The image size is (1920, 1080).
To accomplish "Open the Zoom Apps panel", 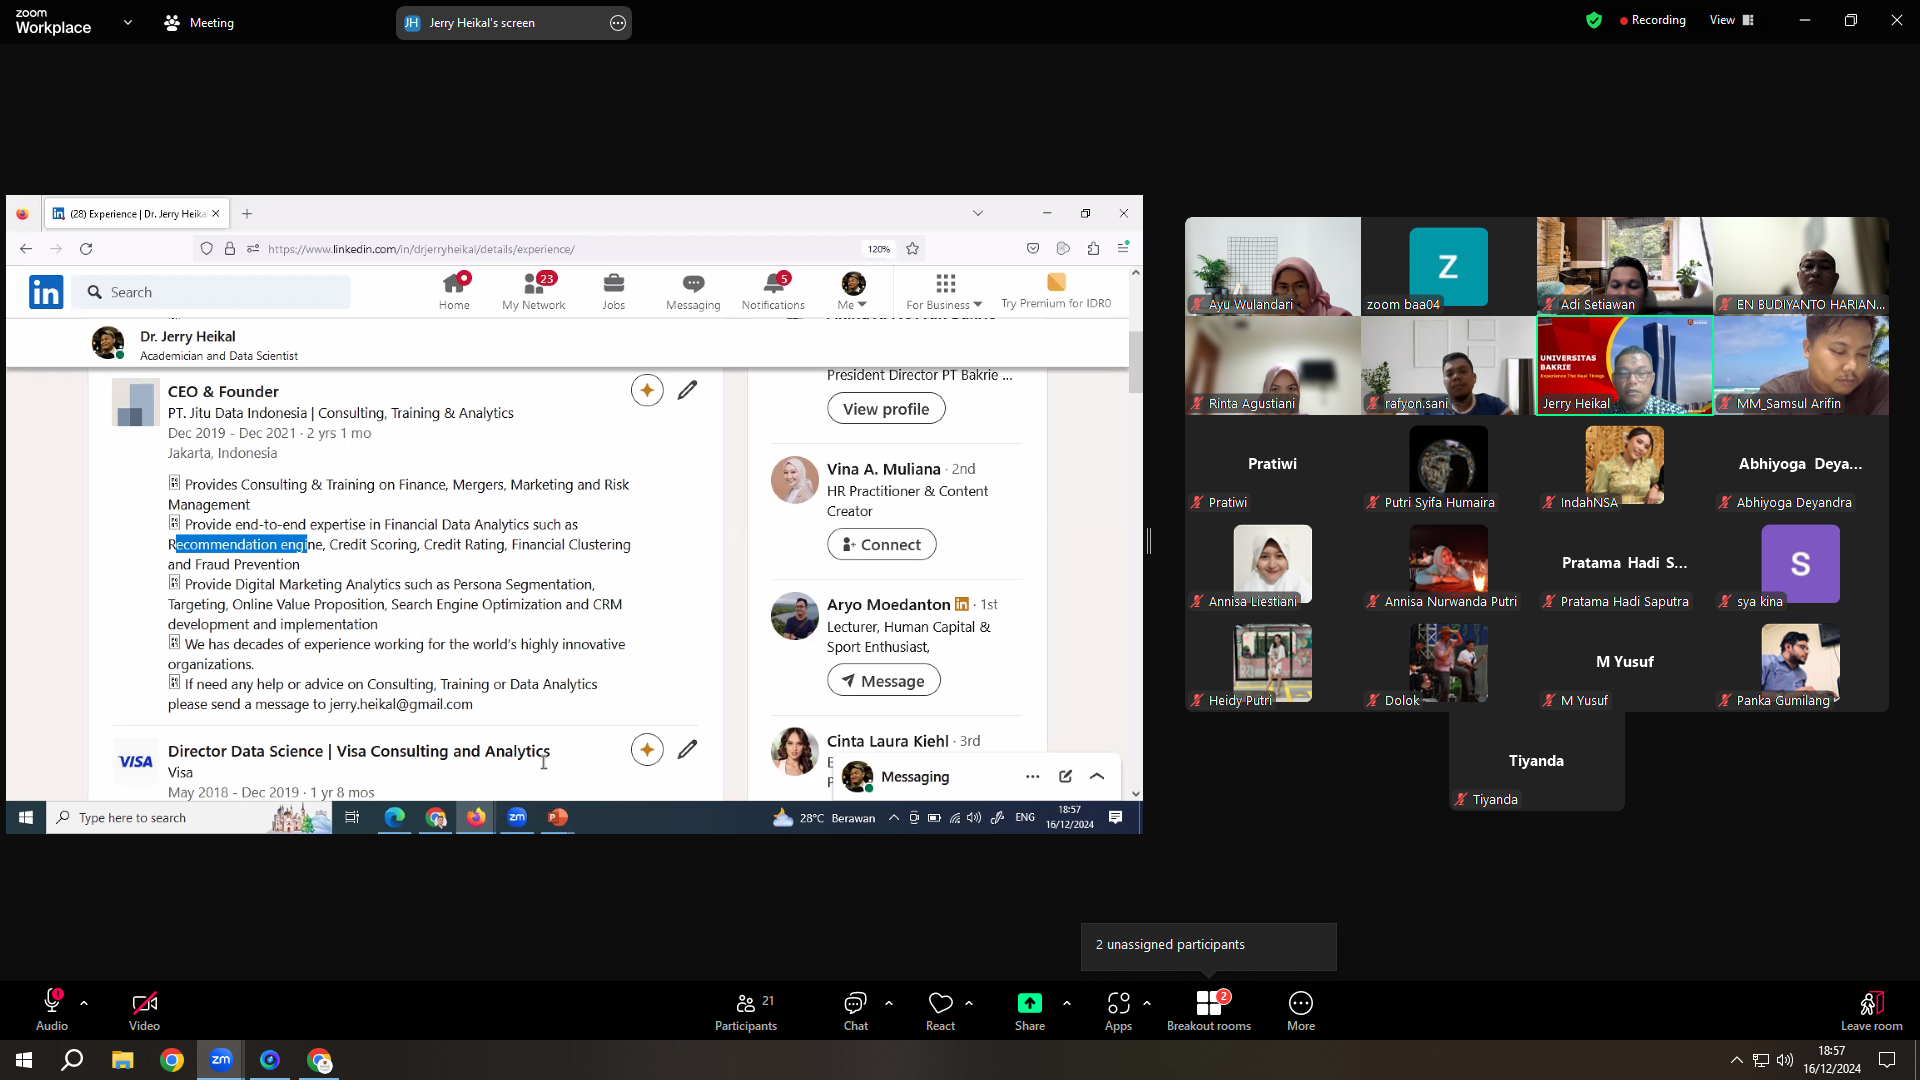I will click(x=1118, y=1010).
